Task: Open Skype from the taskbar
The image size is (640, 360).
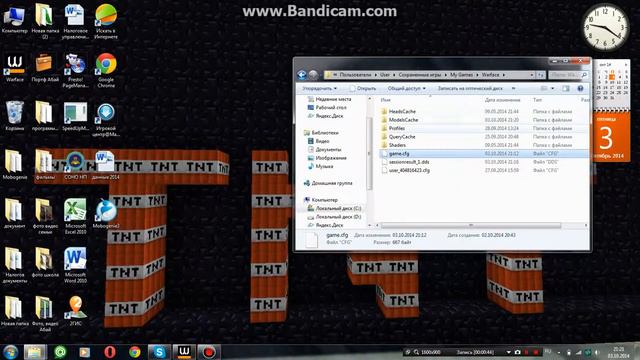Action: [159, 351]
